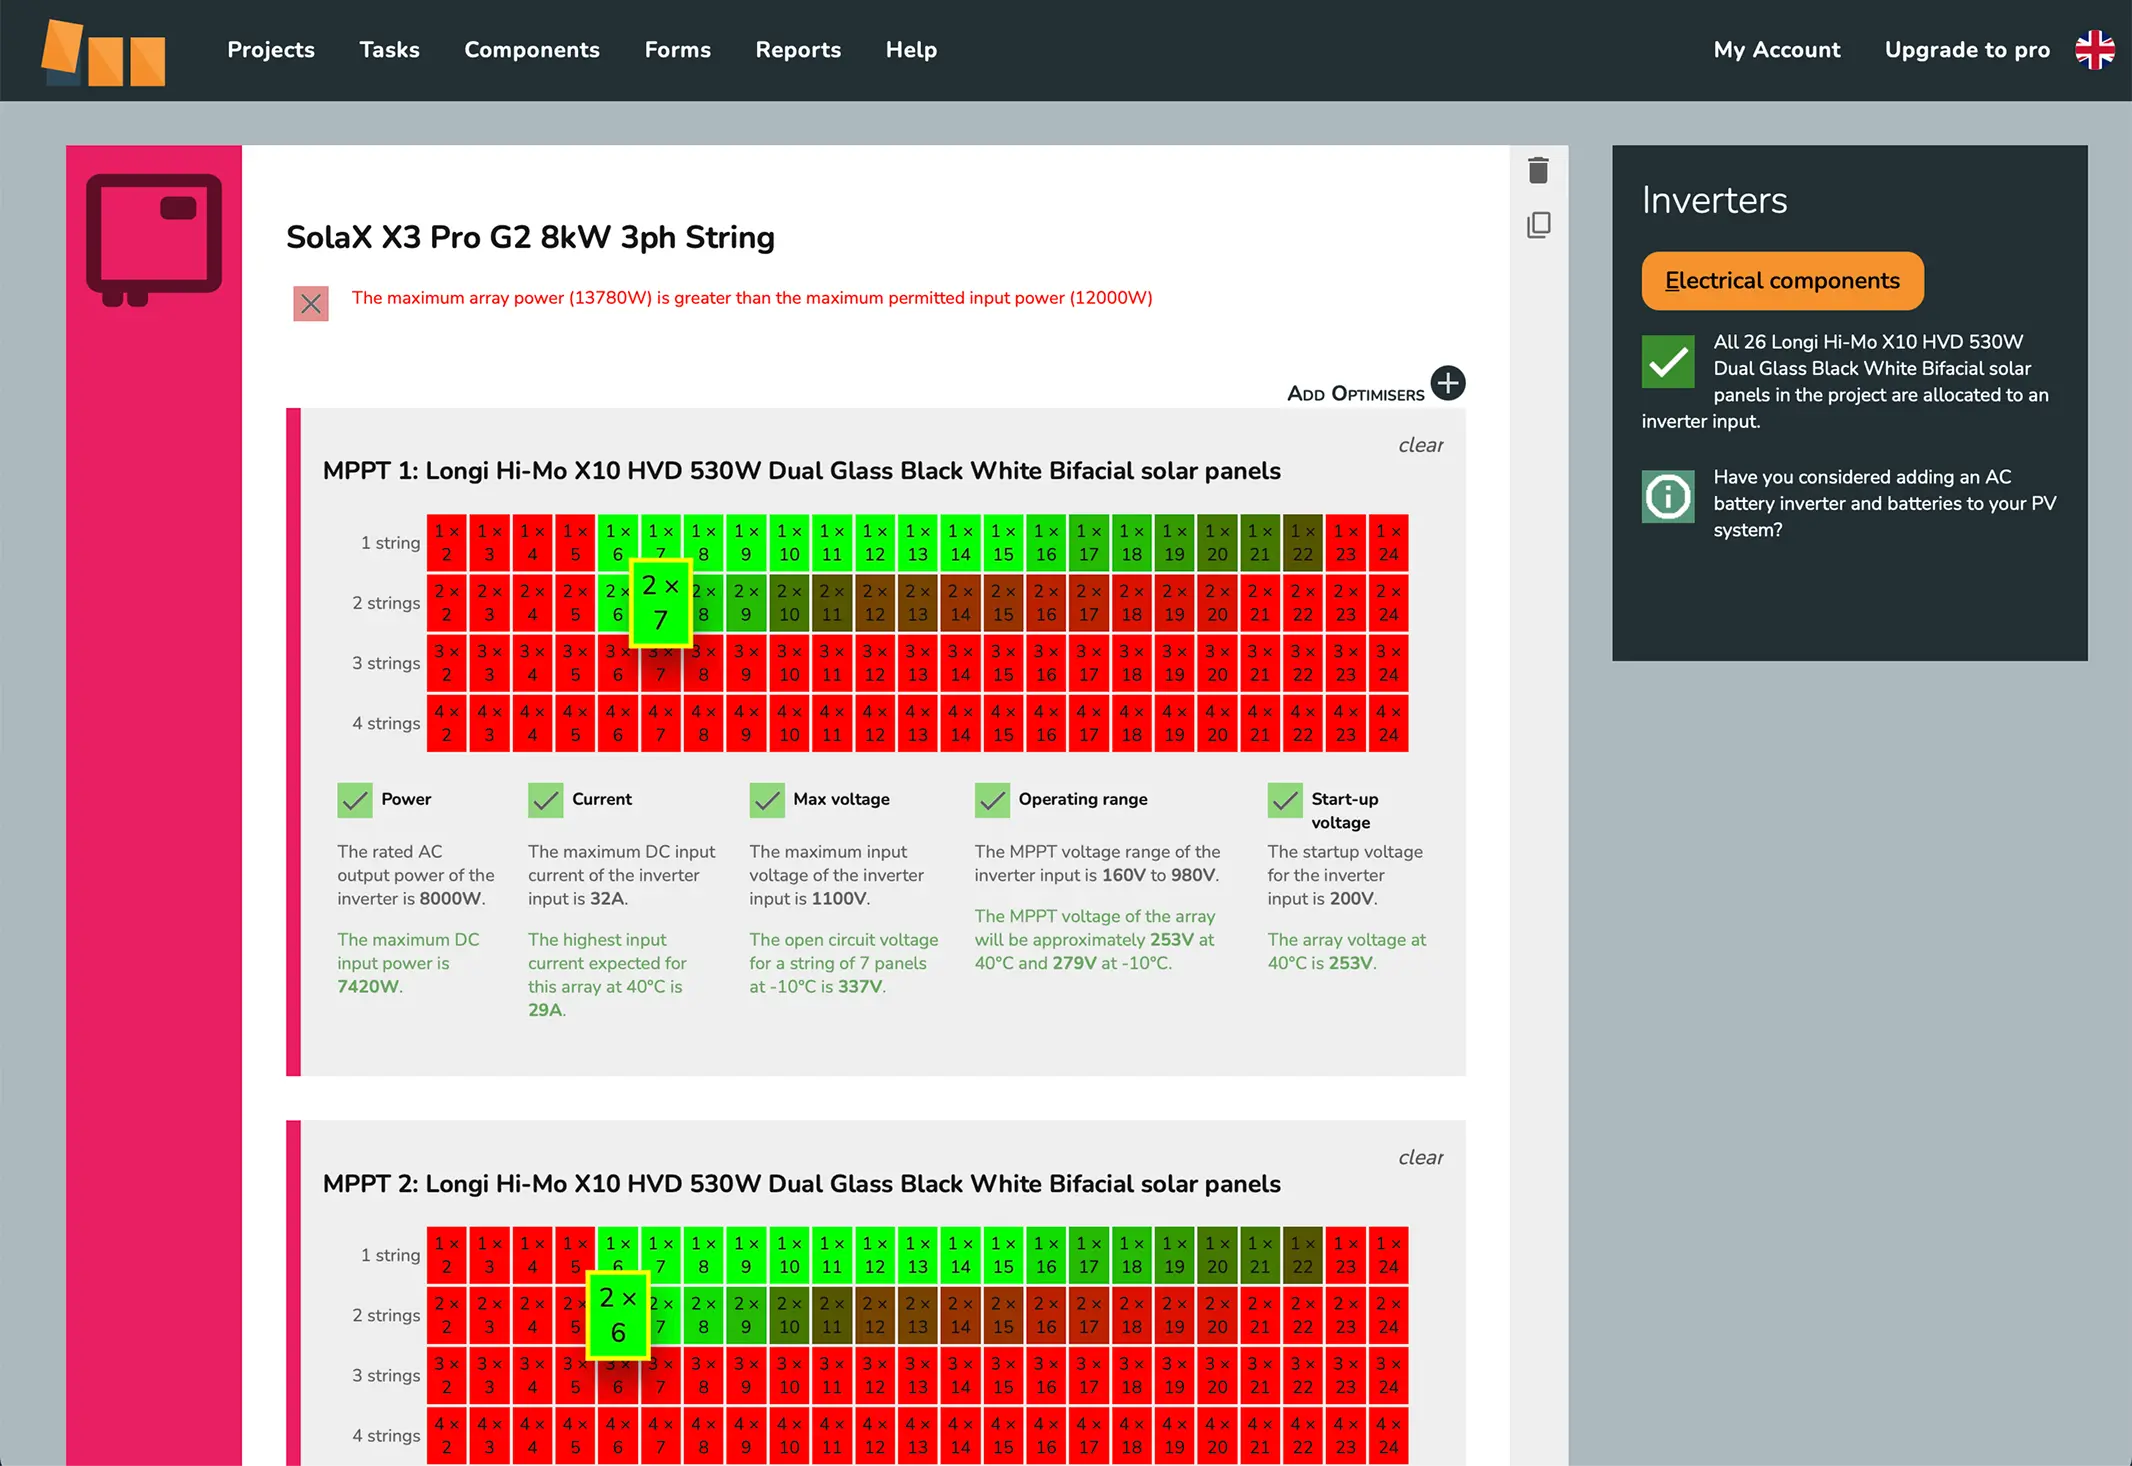Select 1 × 9 in the MPPT 2 grid
Image resolution: width=2132 pixels, height=1466 pixels.
pos(746,1255)
